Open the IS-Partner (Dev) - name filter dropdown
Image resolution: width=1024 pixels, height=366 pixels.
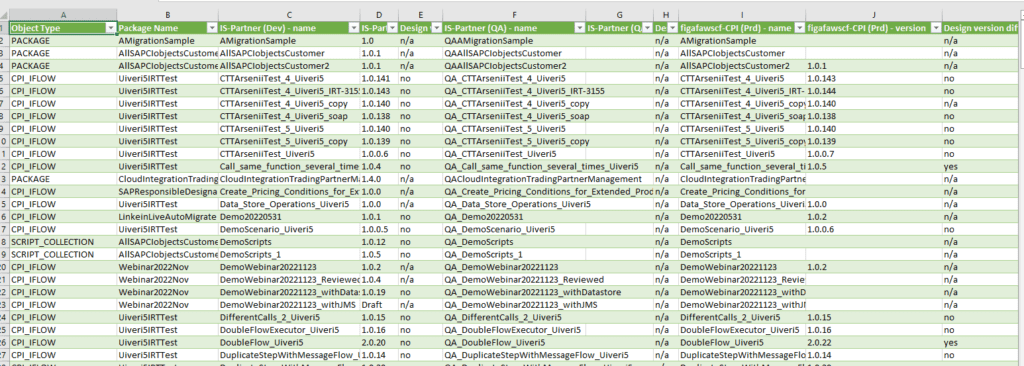coord(353,28)
